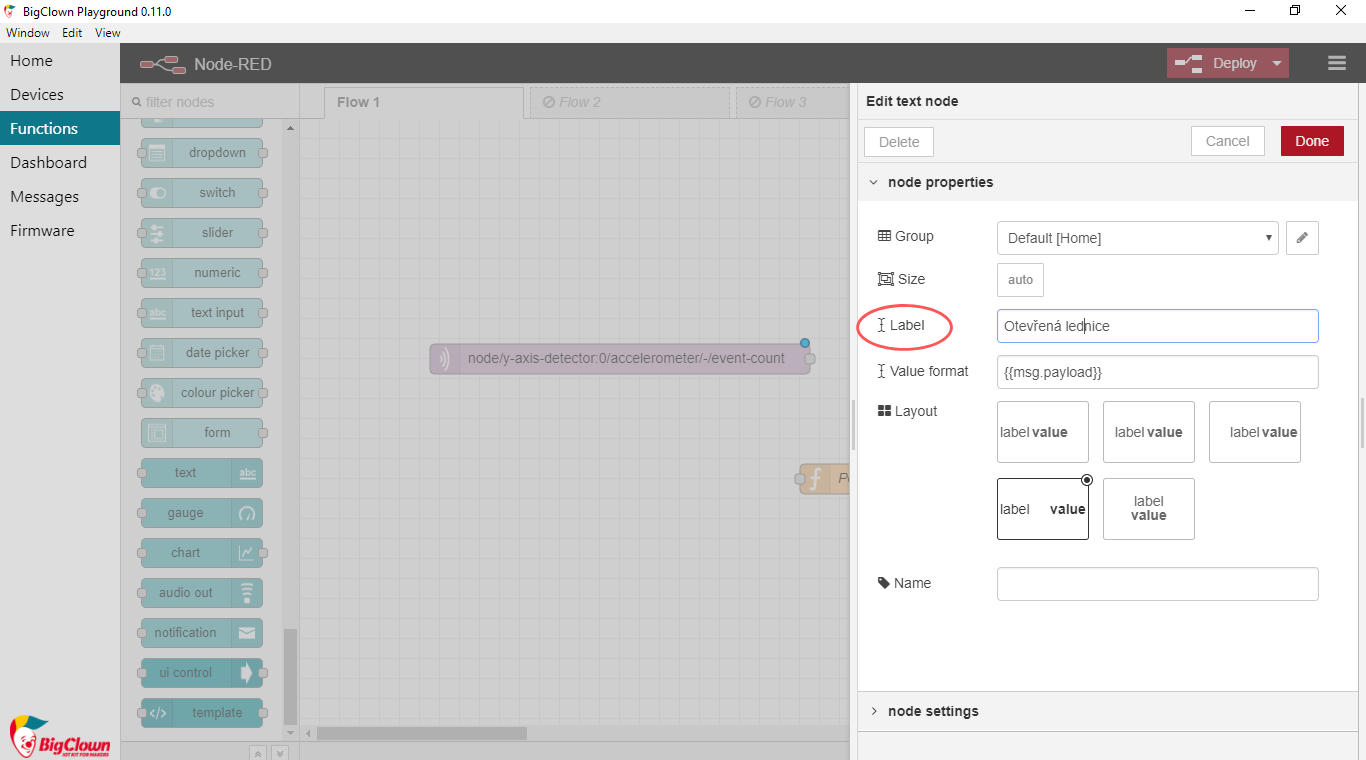The image size is (1366, 760).
Task: Delete the text node
Action: click(899, 142)
